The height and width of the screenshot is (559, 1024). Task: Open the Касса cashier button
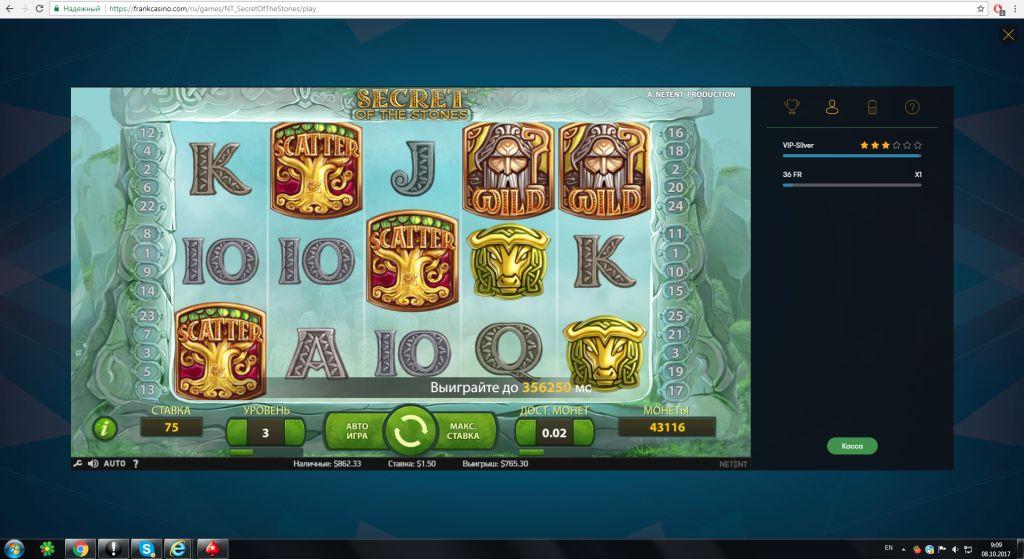(852, 446)
